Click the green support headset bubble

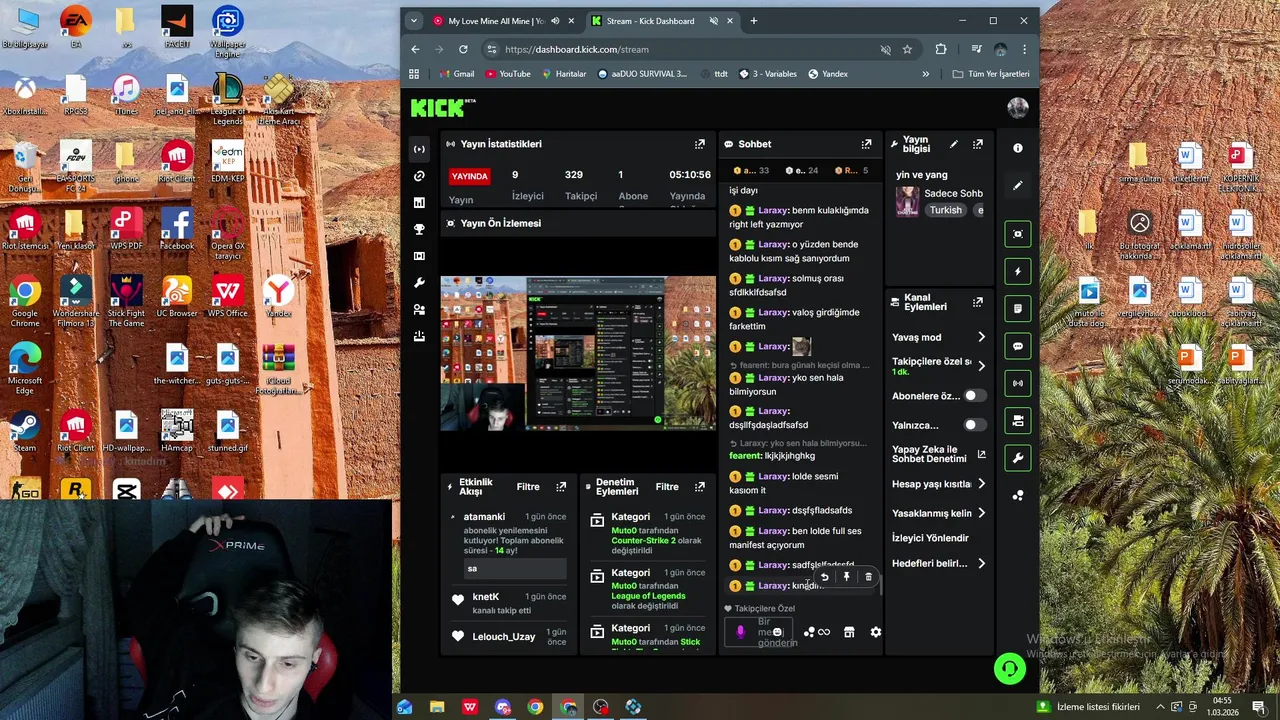point(1010,668)
